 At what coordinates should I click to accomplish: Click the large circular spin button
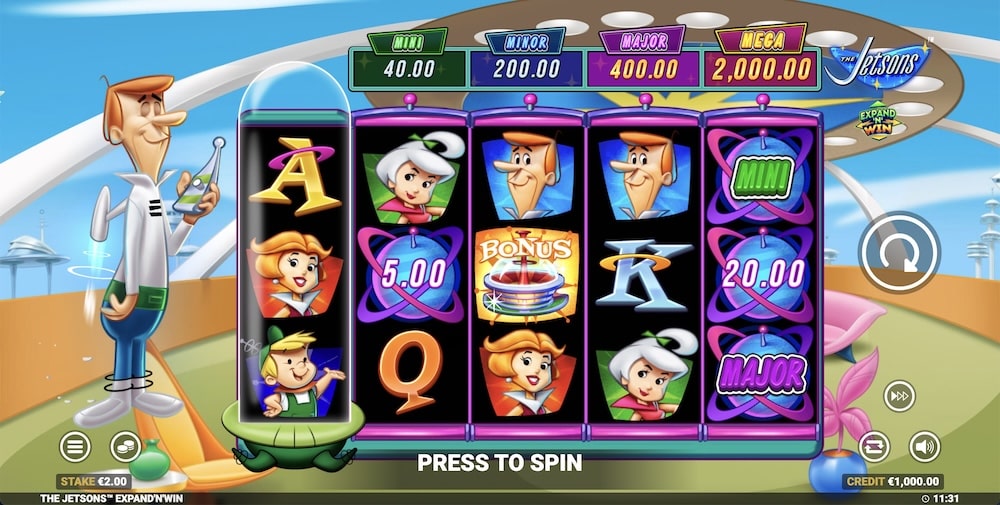pyautogui.click(x=899, y=252)
